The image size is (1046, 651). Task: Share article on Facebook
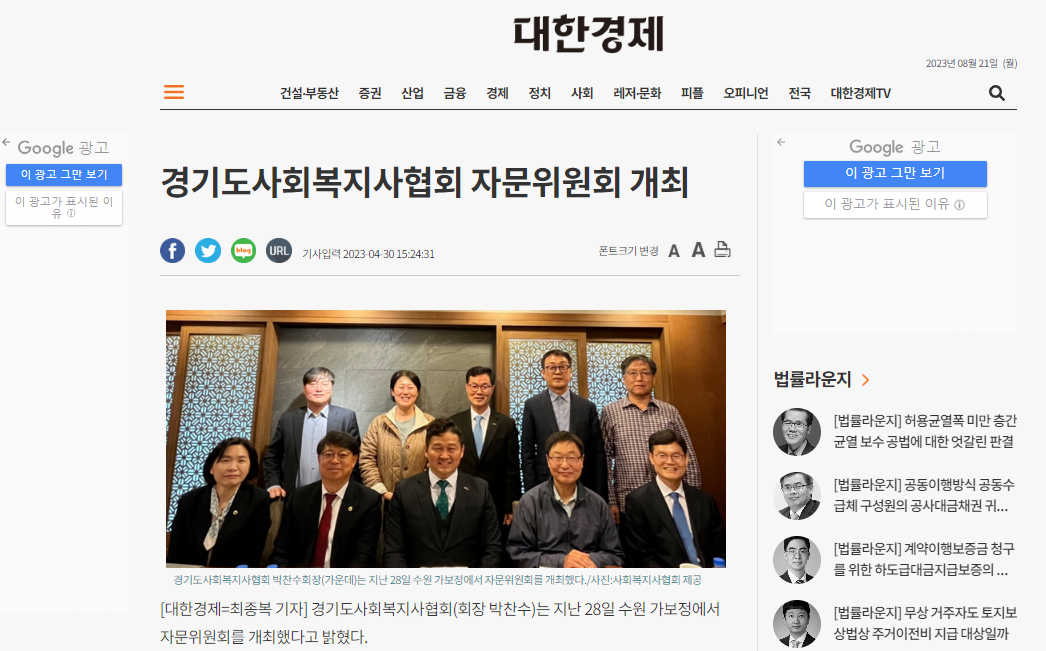click(172, 251)
